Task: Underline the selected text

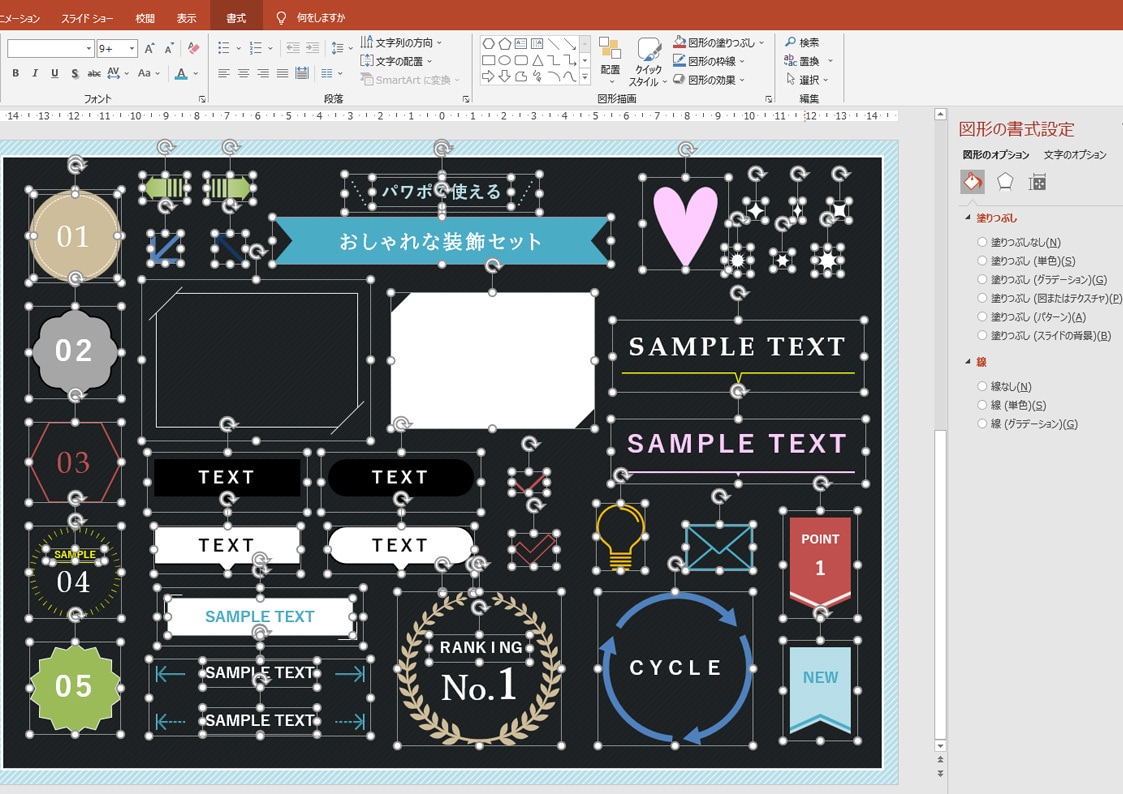Action: [x=54, y=73]
